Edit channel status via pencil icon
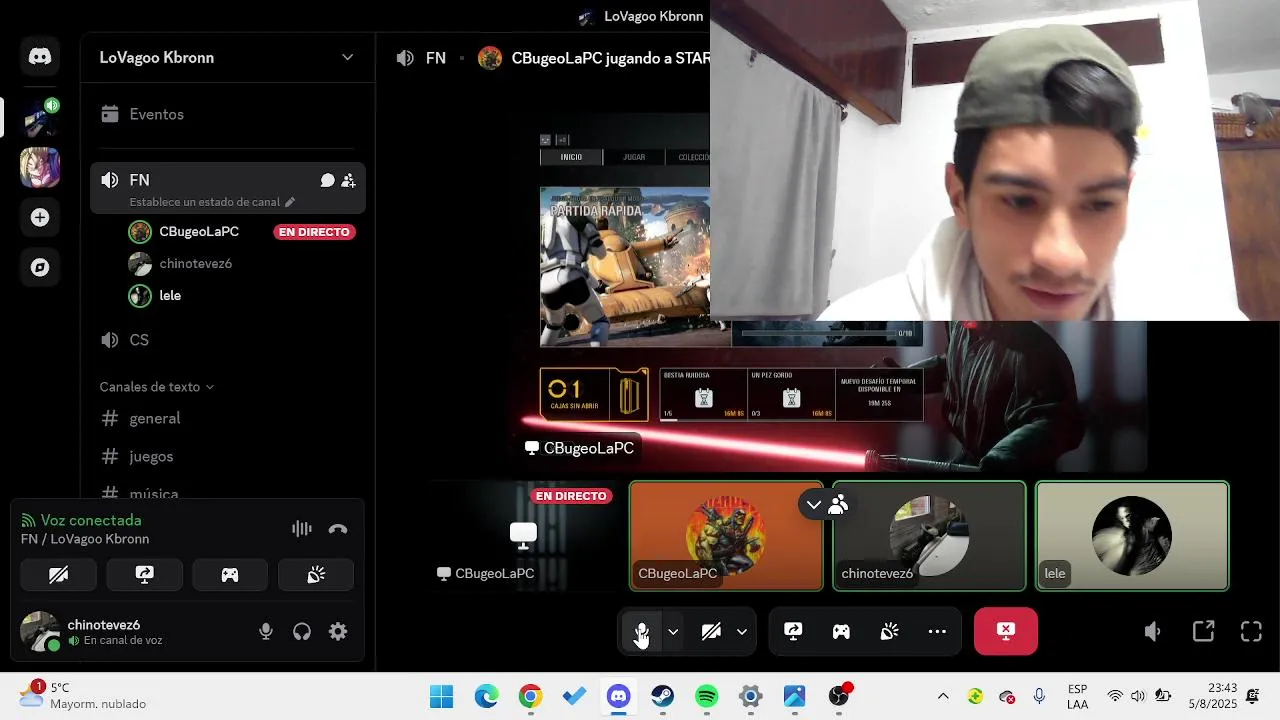 point(290,202)
